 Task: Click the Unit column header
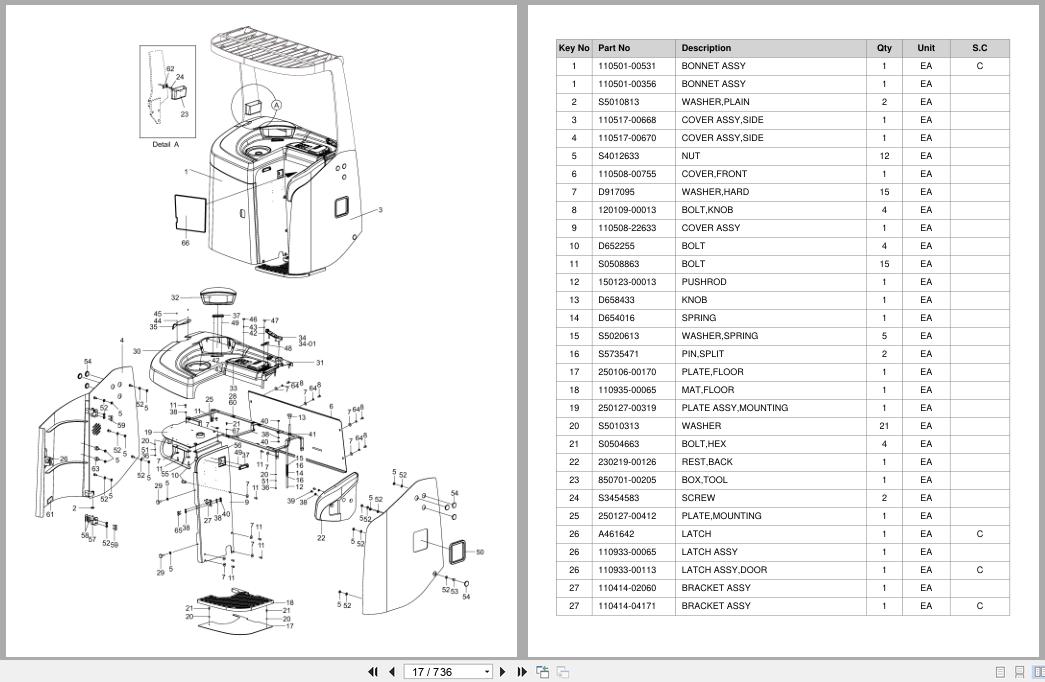(x=926, y=48)
